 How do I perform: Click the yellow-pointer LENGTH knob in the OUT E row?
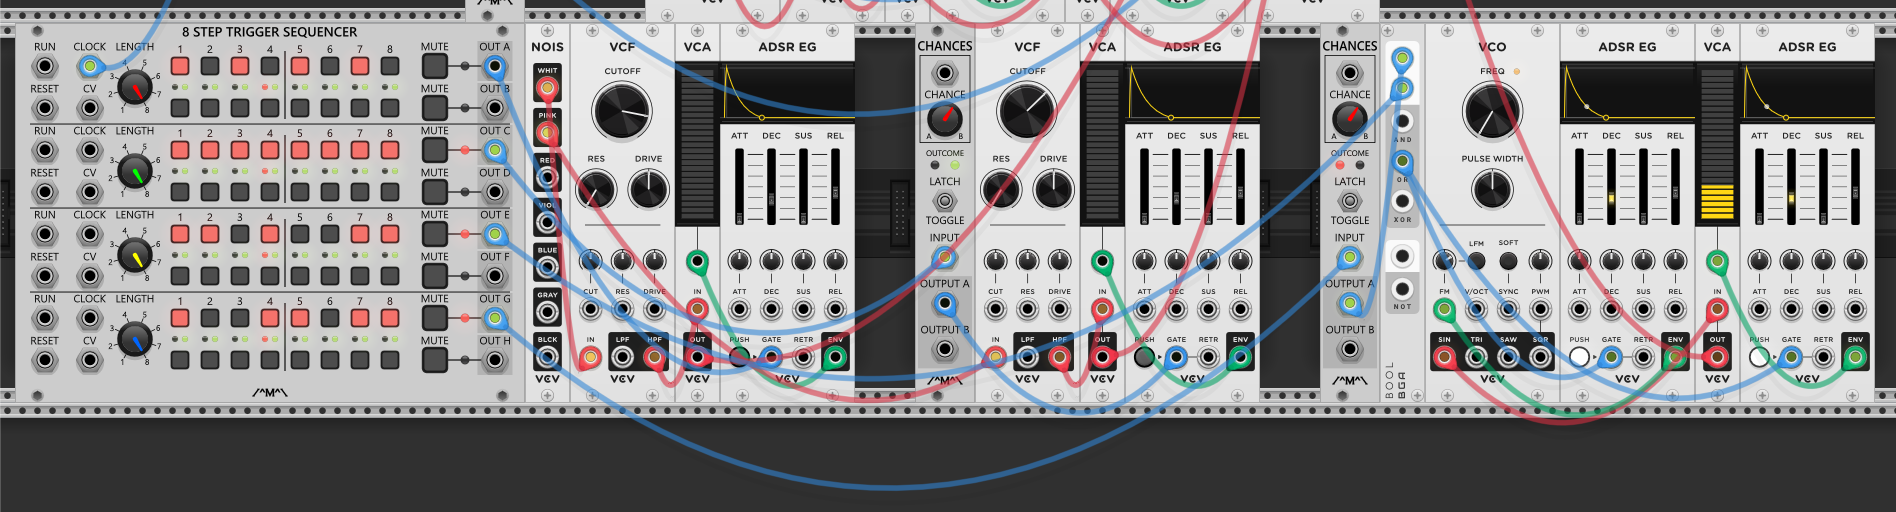pyautogui.click(x=134, y=256)
